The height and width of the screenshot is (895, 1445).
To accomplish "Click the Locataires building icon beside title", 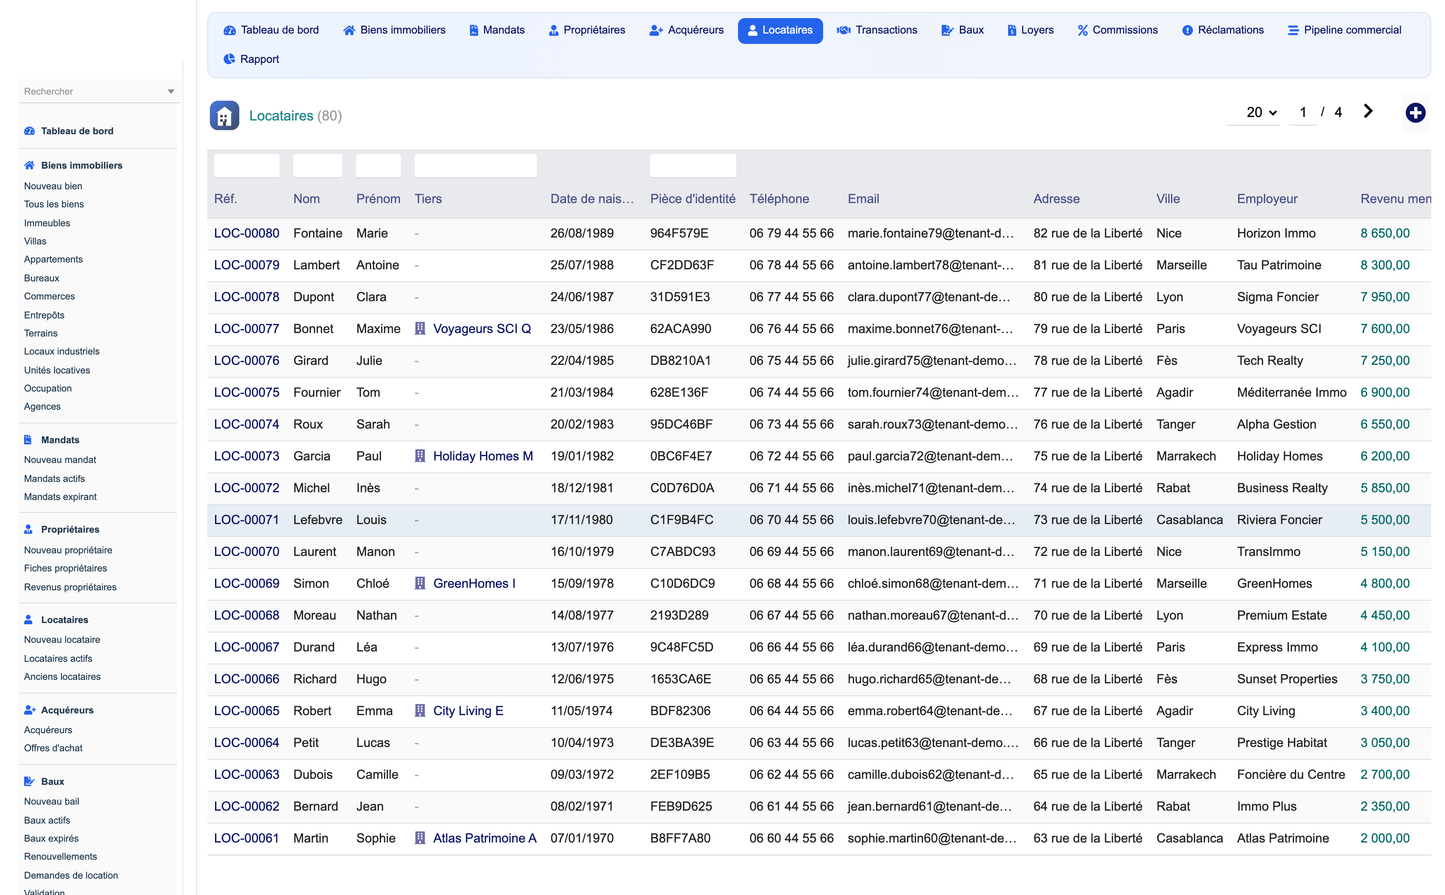I will 224,116.
